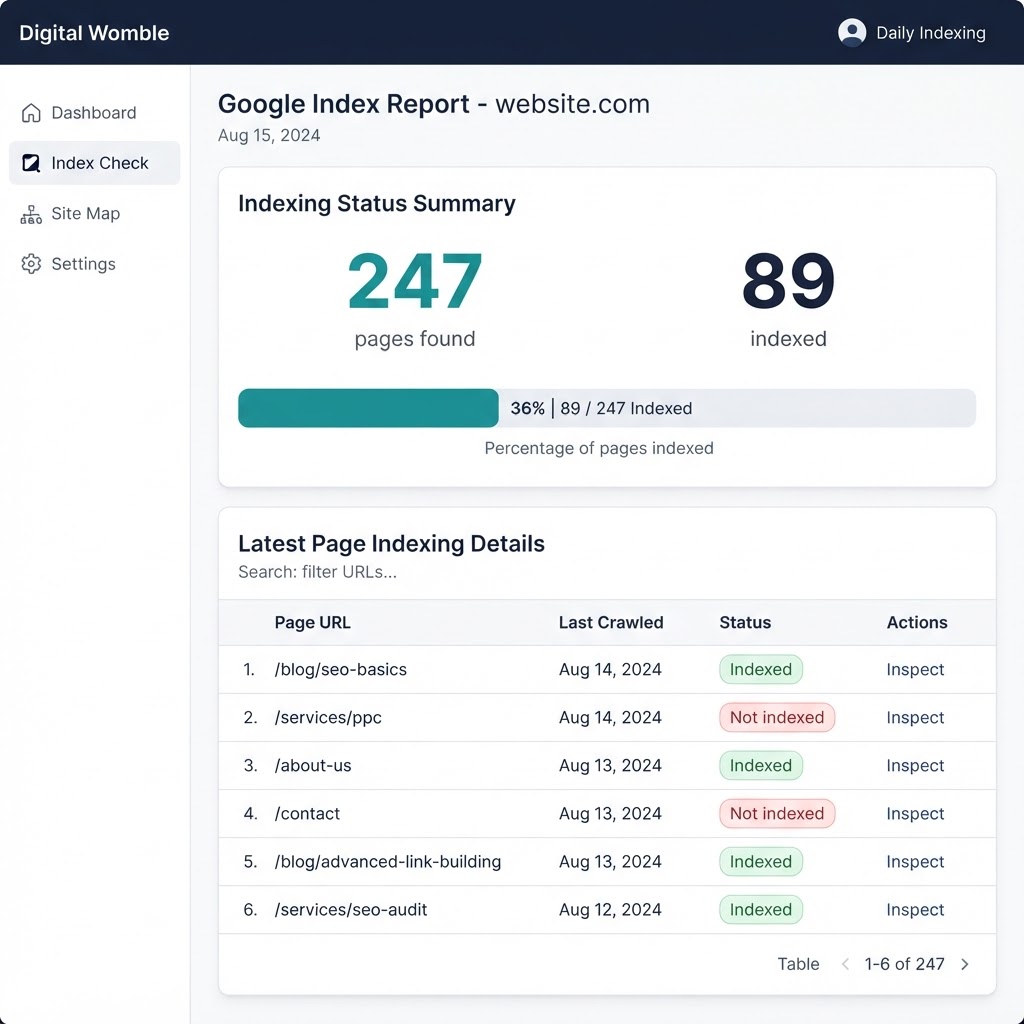Click the Digital Womble brand title

tap(94, 33)
